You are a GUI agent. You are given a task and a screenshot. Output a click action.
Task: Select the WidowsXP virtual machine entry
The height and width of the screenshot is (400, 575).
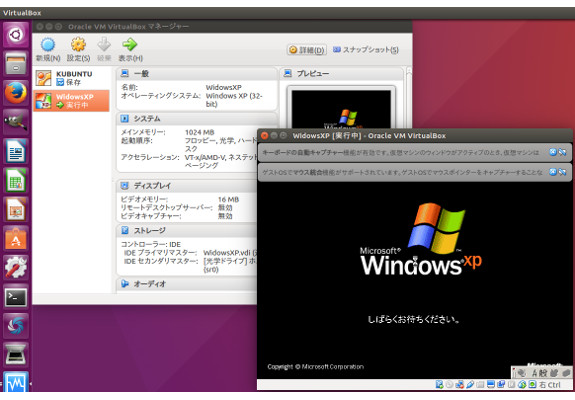pyautogui.click(x=71, y=100)
